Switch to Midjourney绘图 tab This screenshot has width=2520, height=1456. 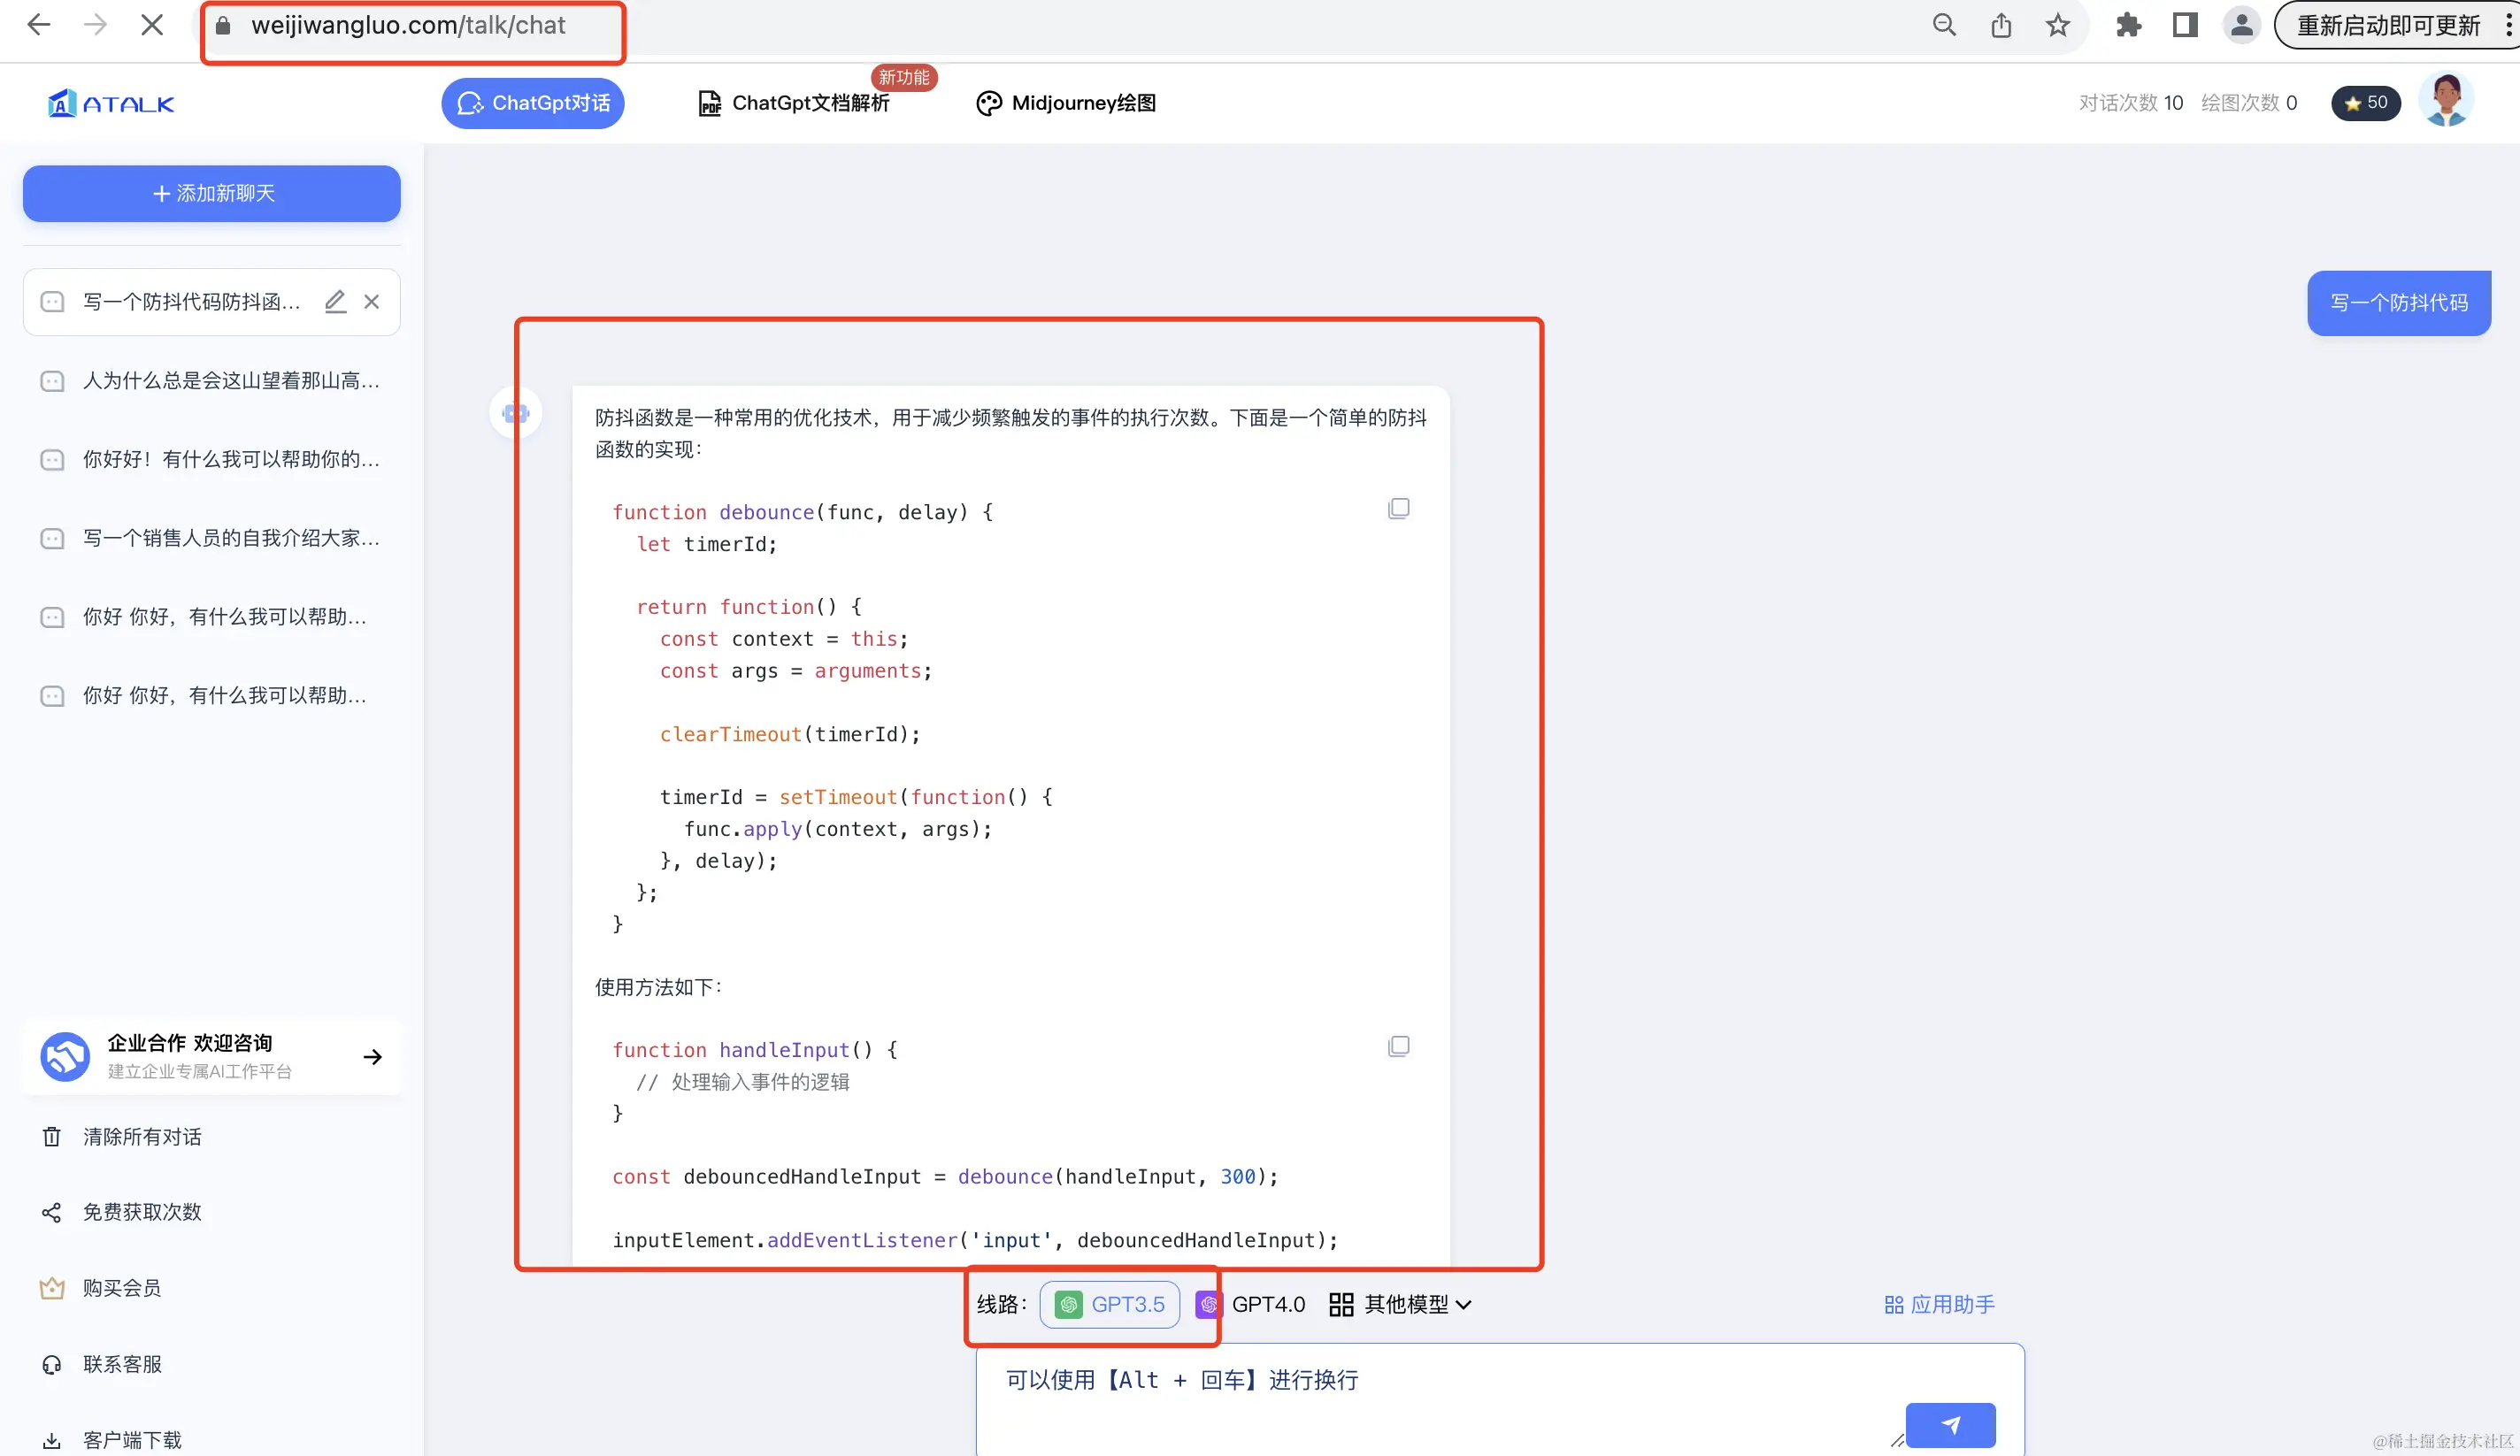coord(1066,103)
